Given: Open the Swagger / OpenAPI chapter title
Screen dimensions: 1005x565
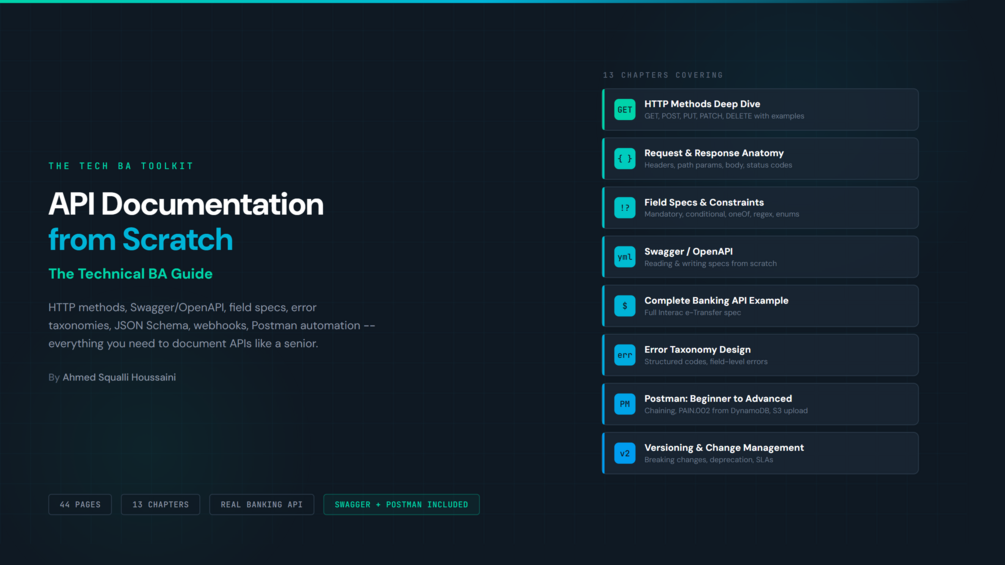Looking at the screenshot, I should pos(688,252).
